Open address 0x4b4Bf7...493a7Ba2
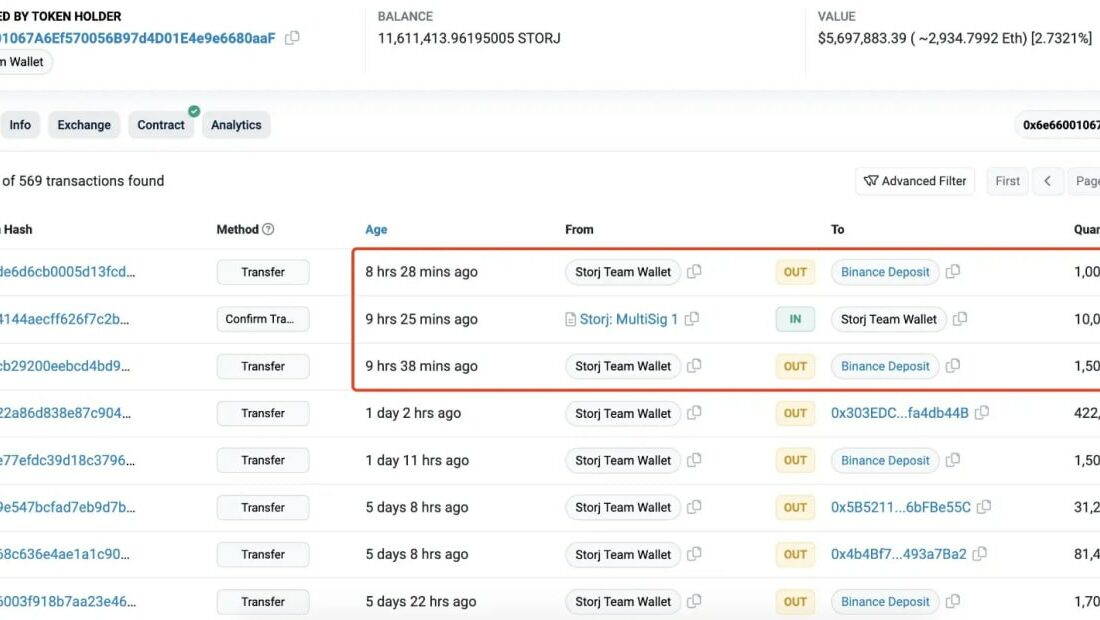1100x620 pixels. pos(899,554)
